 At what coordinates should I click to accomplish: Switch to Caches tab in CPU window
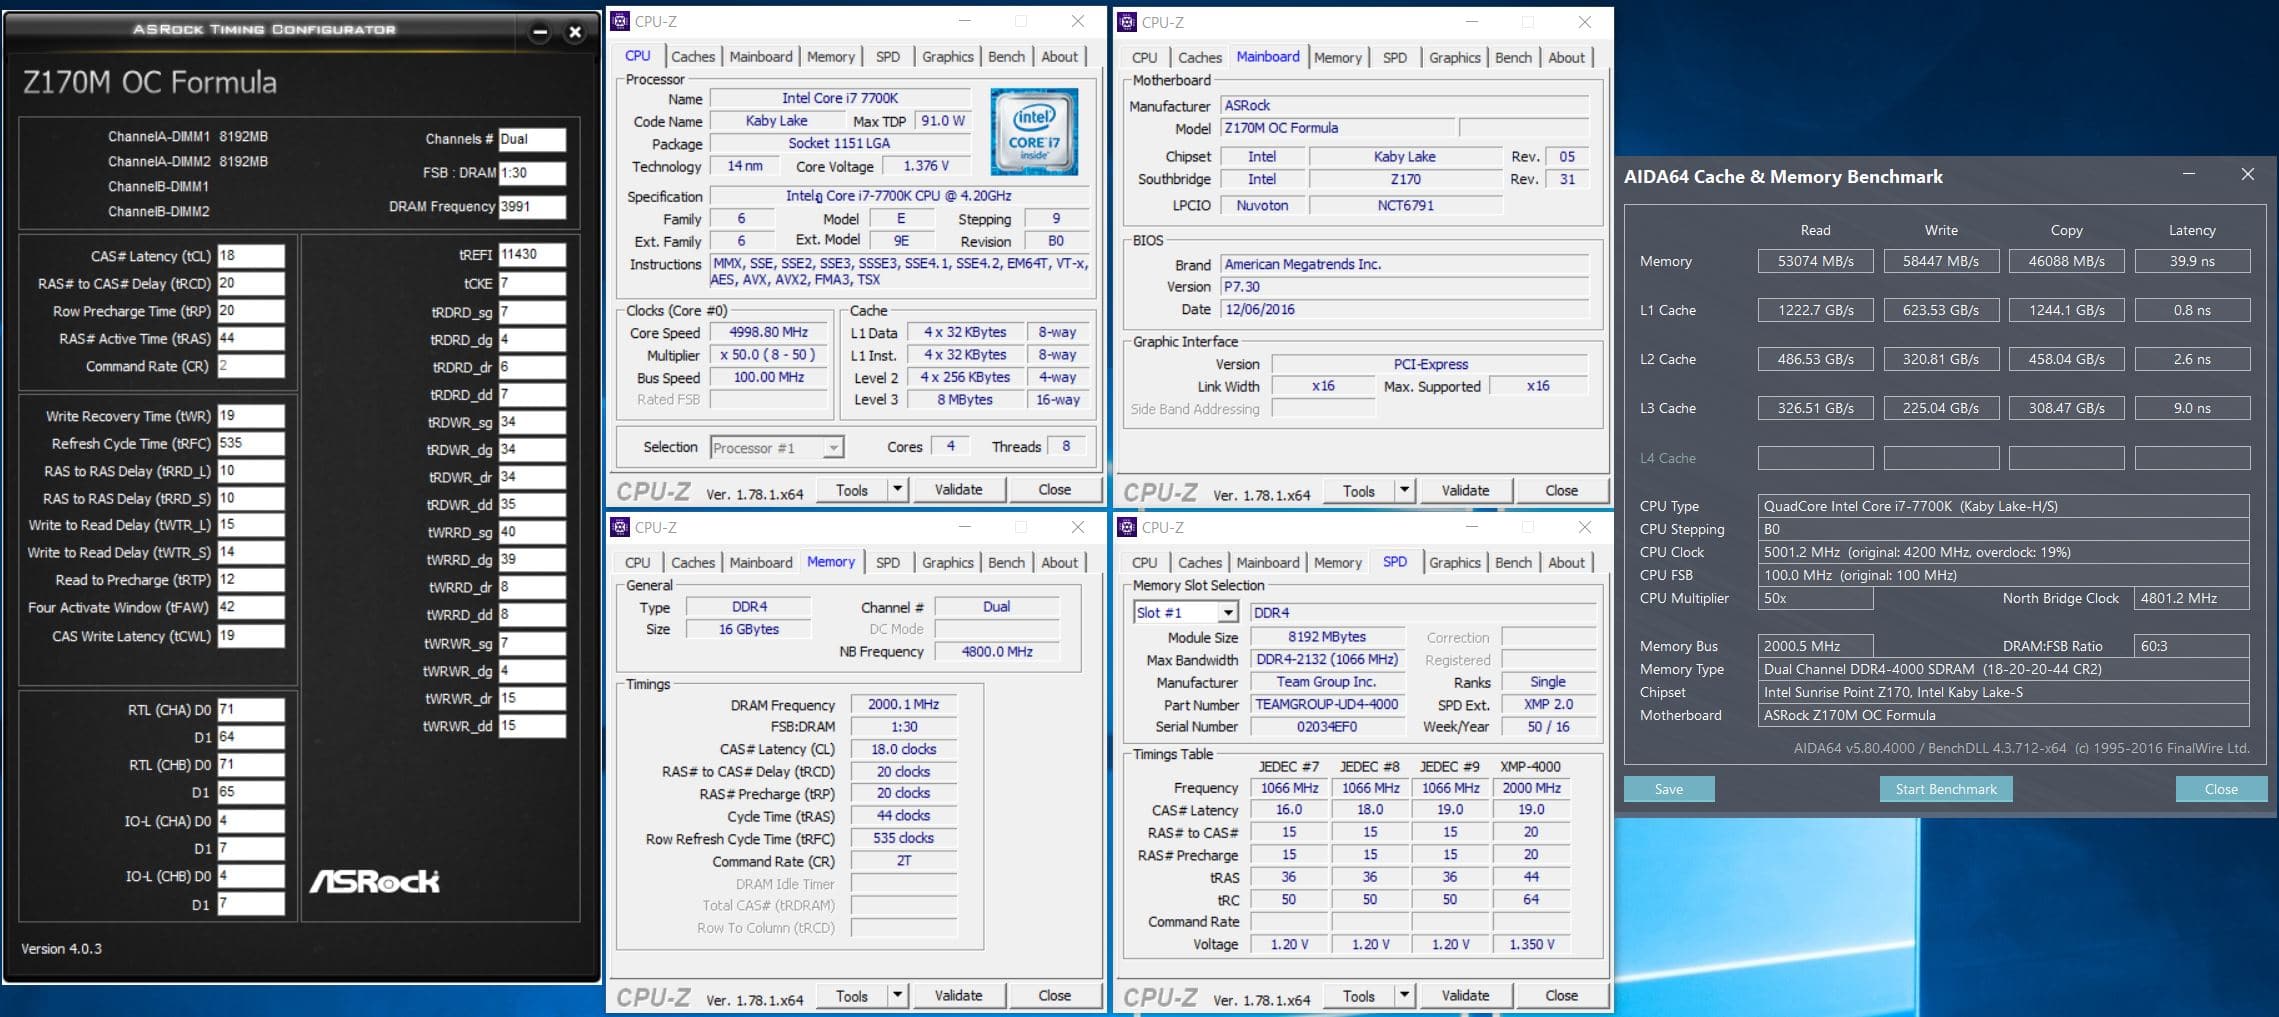coord(693,57)
